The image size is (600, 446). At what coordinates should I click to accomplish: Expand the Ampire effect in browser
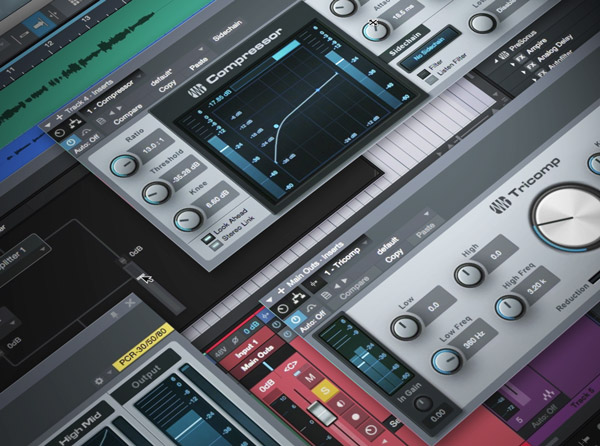pyautogui.click(x=513, y=66)
